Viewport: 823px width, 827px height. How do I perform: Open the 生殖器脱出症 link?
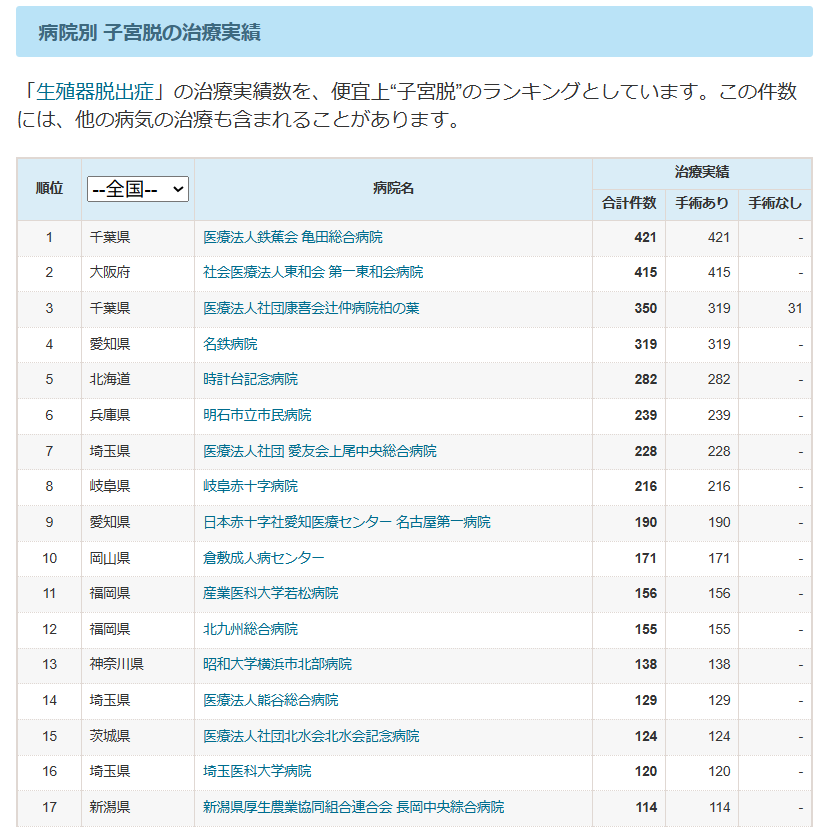(x=95, y=92)
